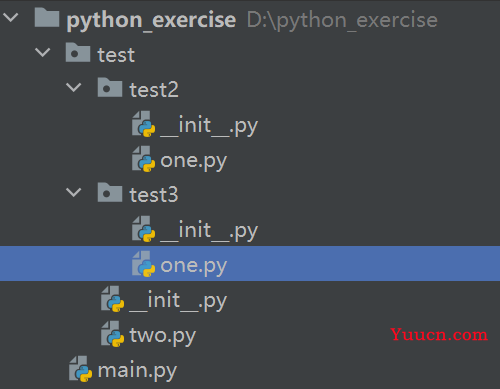Click the test3 package folder icon
The height and width of the screenshot is (389, 500).
(x=110, y=192)
